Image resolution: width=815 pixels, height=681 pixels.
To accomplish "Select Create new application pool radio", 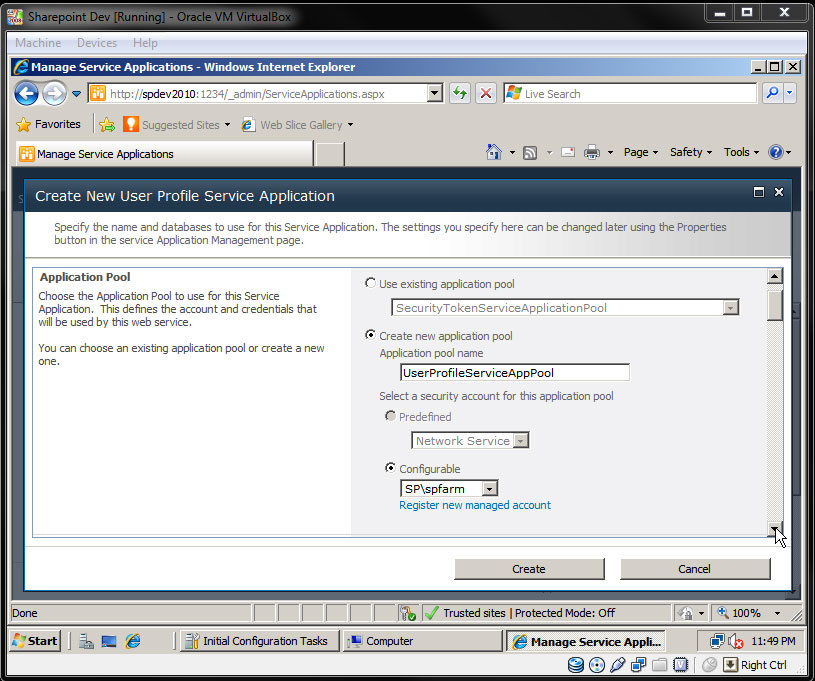I will pyautogui.click(x=370, y=335).
